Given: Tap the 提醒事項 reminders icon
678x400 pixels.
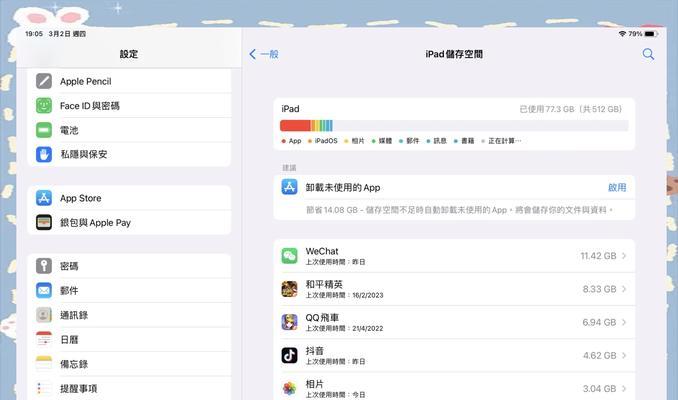Looking at the screenshot, I should click(x=44, y=388).
